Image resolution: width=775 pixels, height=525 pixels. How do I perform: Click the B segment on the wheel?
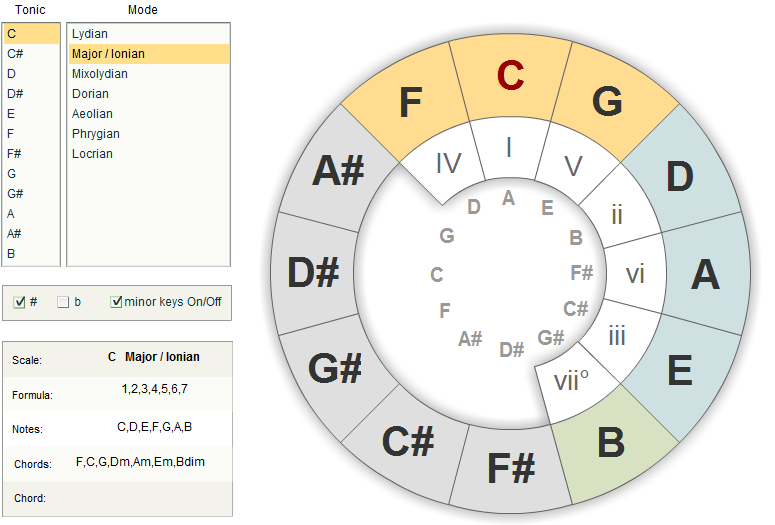[x=613, y=441]
